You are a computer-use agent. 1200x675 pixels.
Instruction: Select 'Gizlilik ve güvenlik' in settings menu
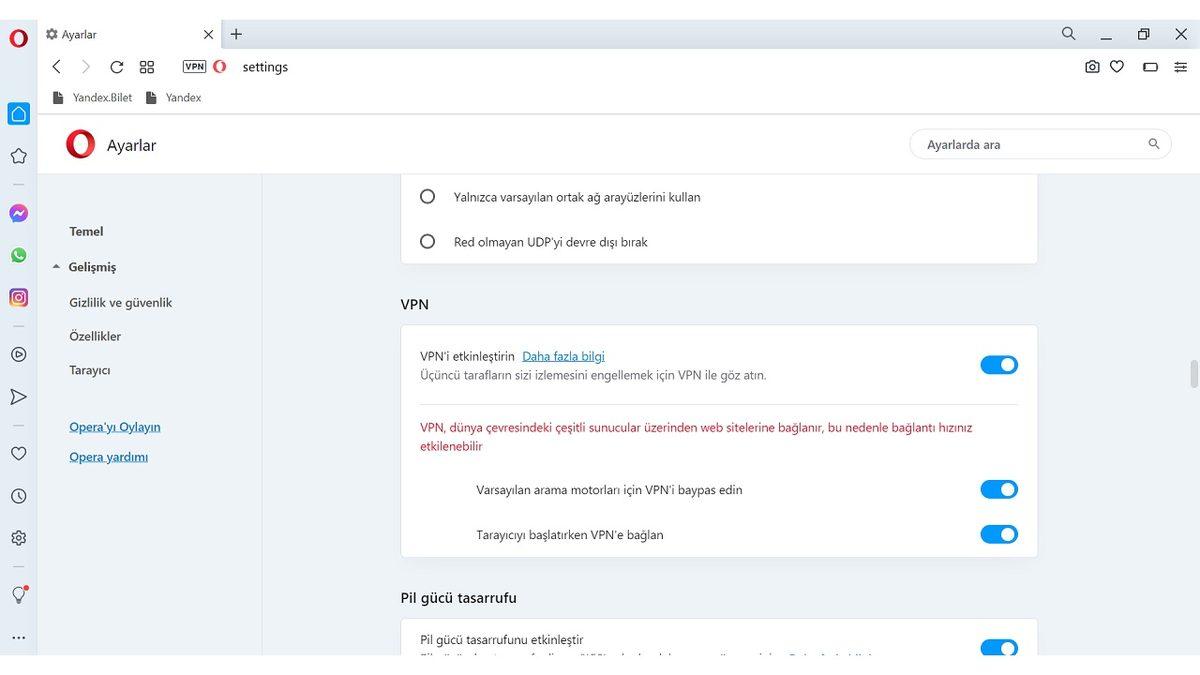pos(121,302)
